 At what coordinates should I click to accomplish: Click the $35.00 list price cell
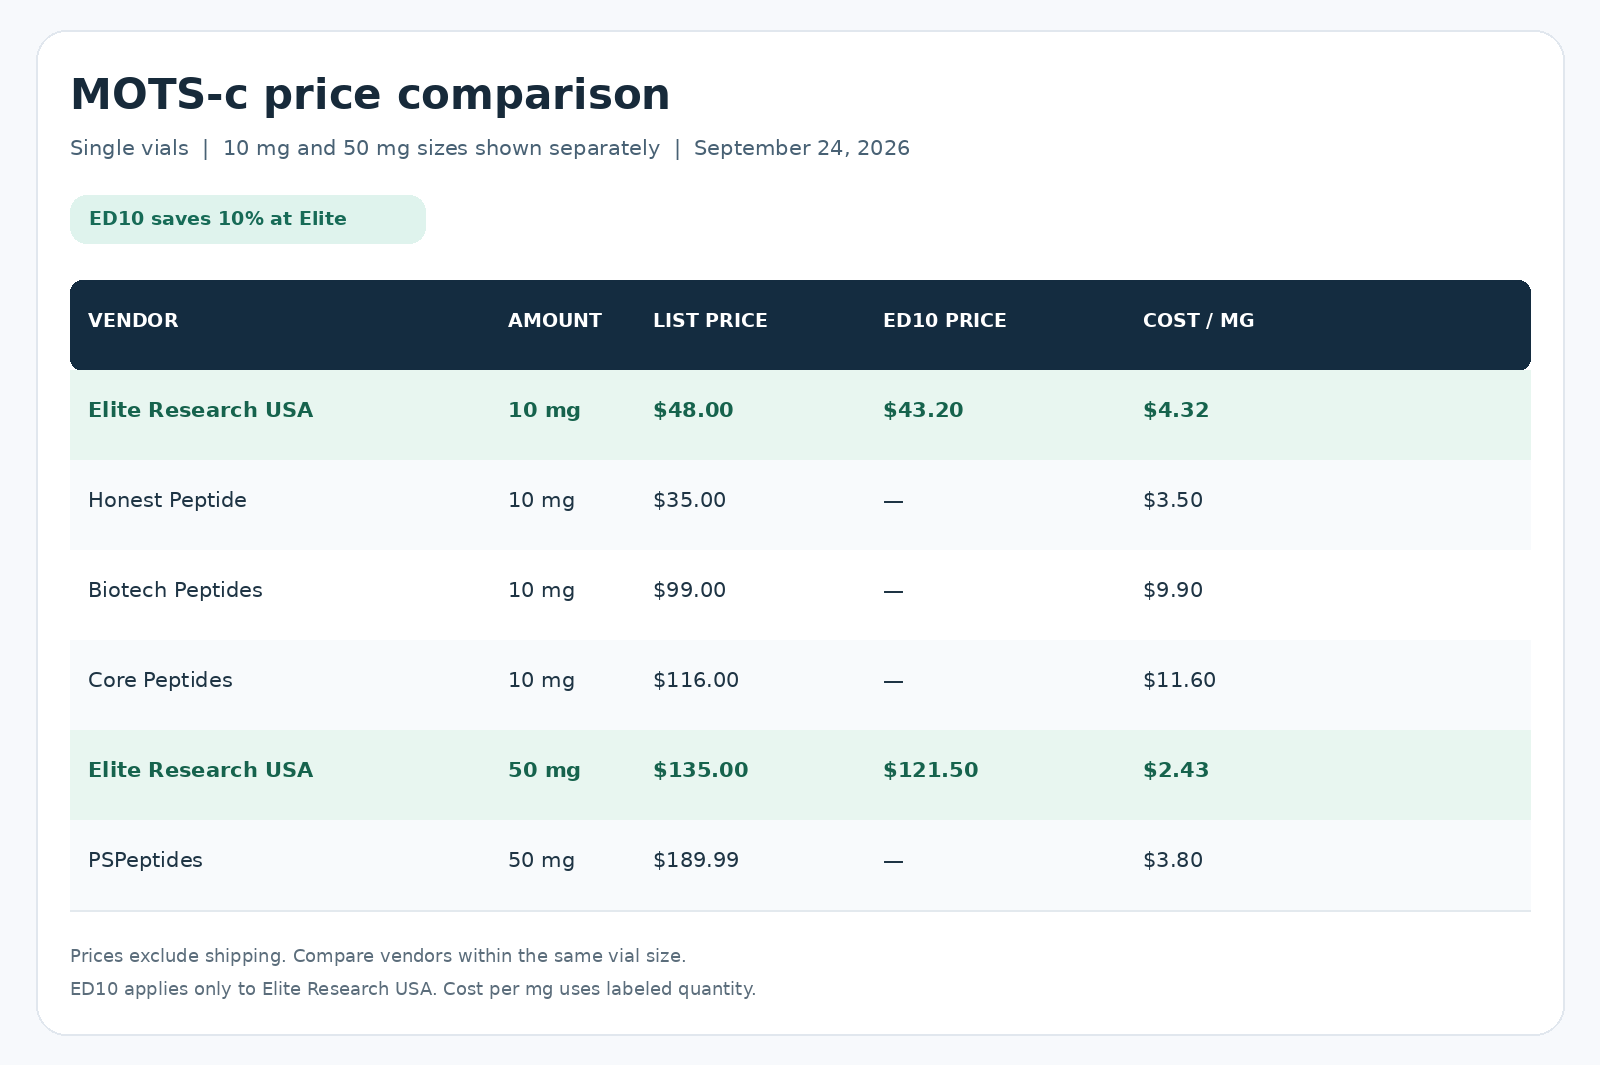689,500
